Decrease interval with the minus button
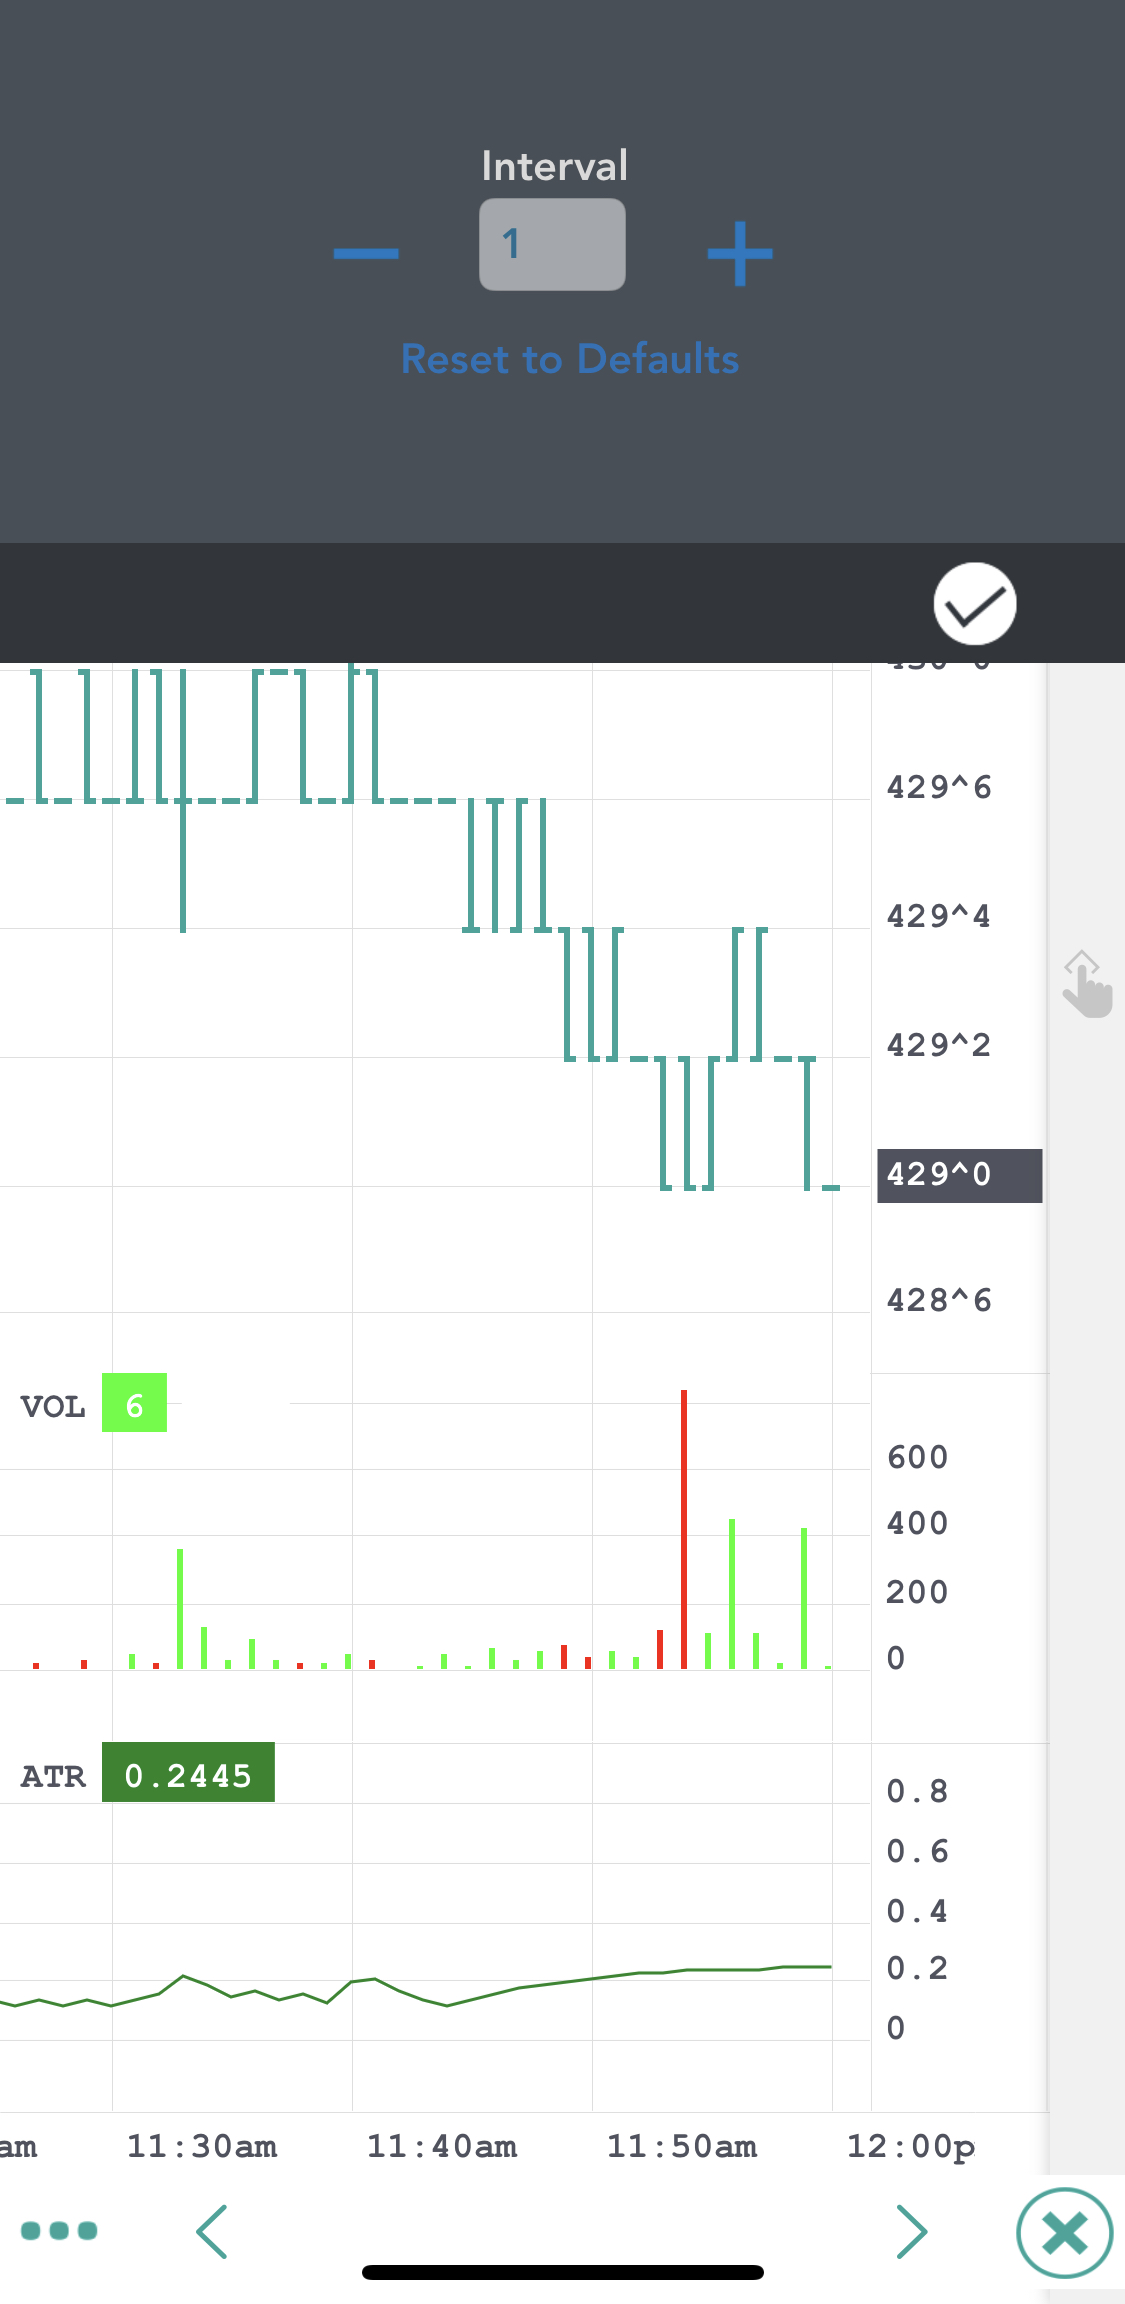1125x2304 pixels. (x=366, y=253)
